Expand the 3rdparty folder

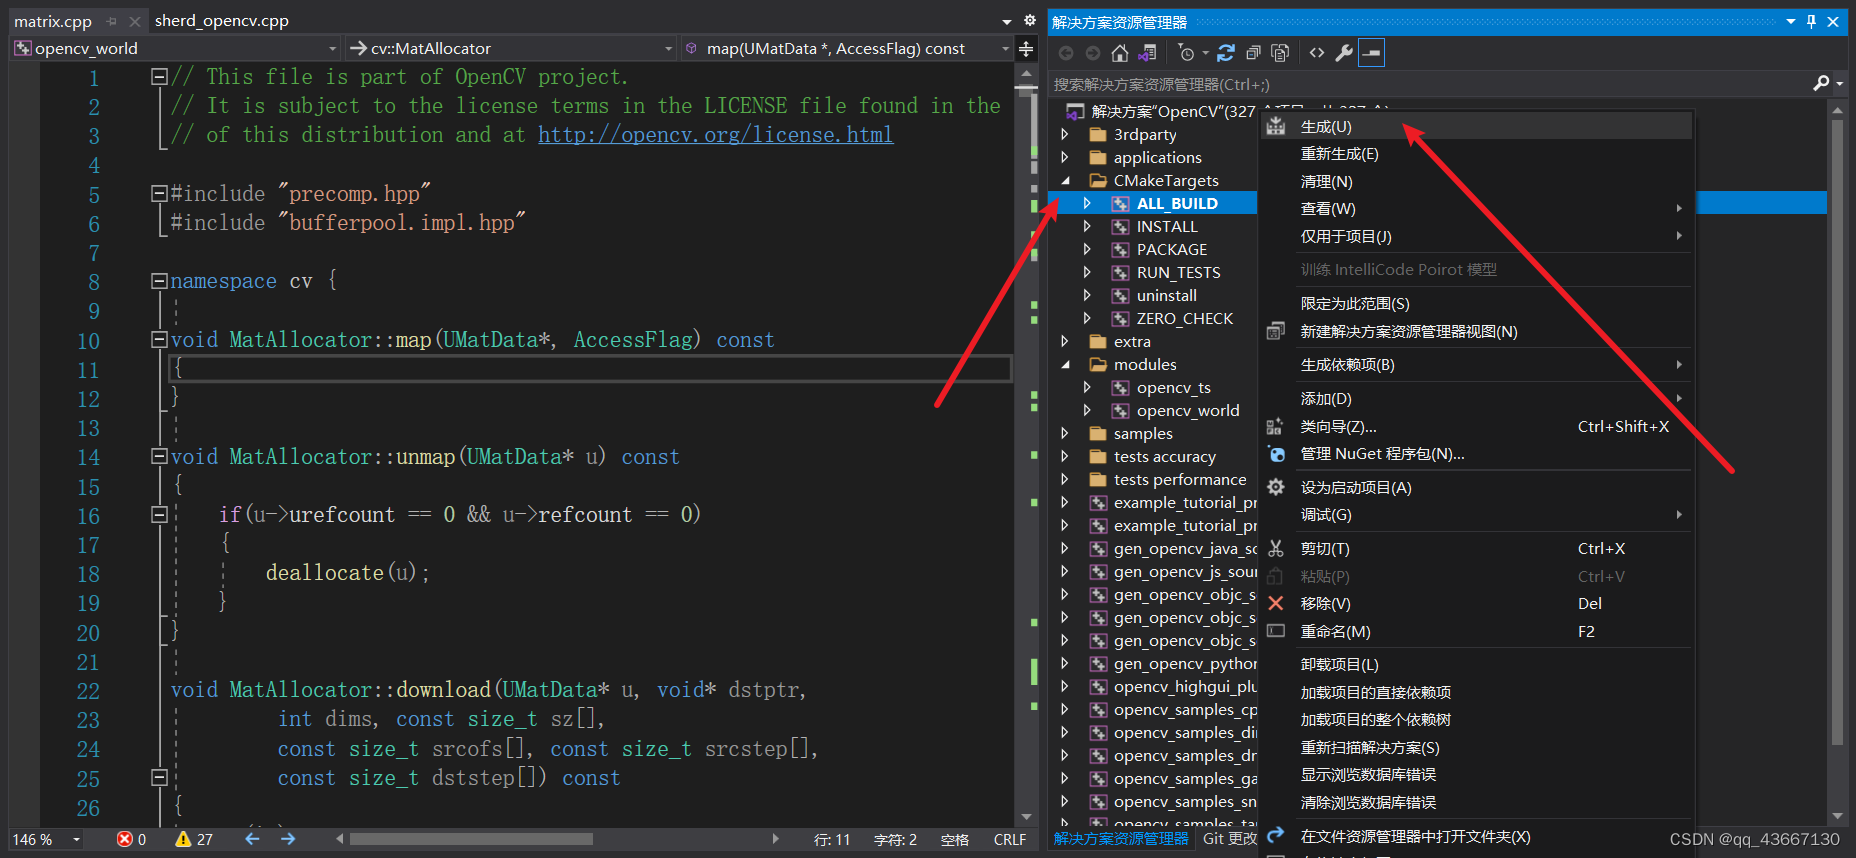click(x=1065, y=134)
